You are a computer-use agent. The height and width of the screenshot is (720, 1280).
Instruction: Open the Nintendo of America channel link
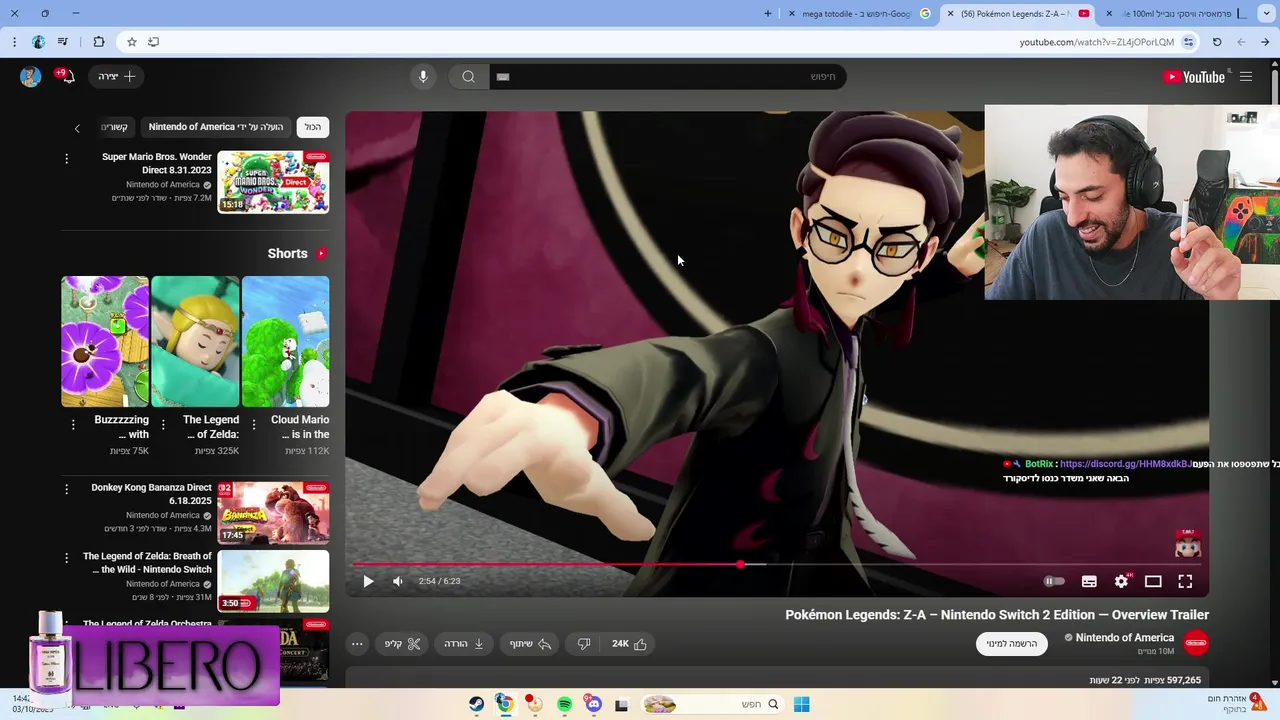tap(1125, 638)
